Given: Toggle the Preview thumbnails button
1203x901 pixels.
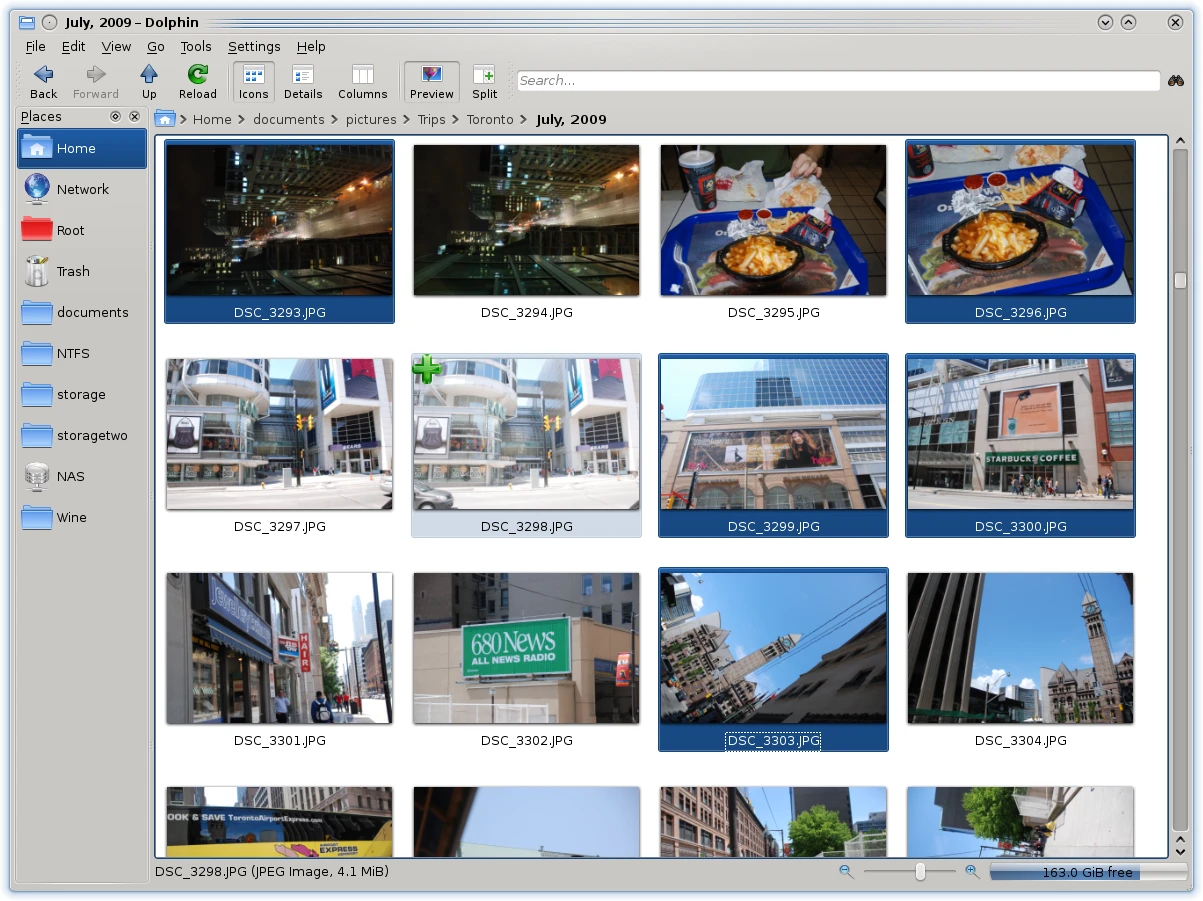Looking at the screenshot, I should [x=431, y=82].
